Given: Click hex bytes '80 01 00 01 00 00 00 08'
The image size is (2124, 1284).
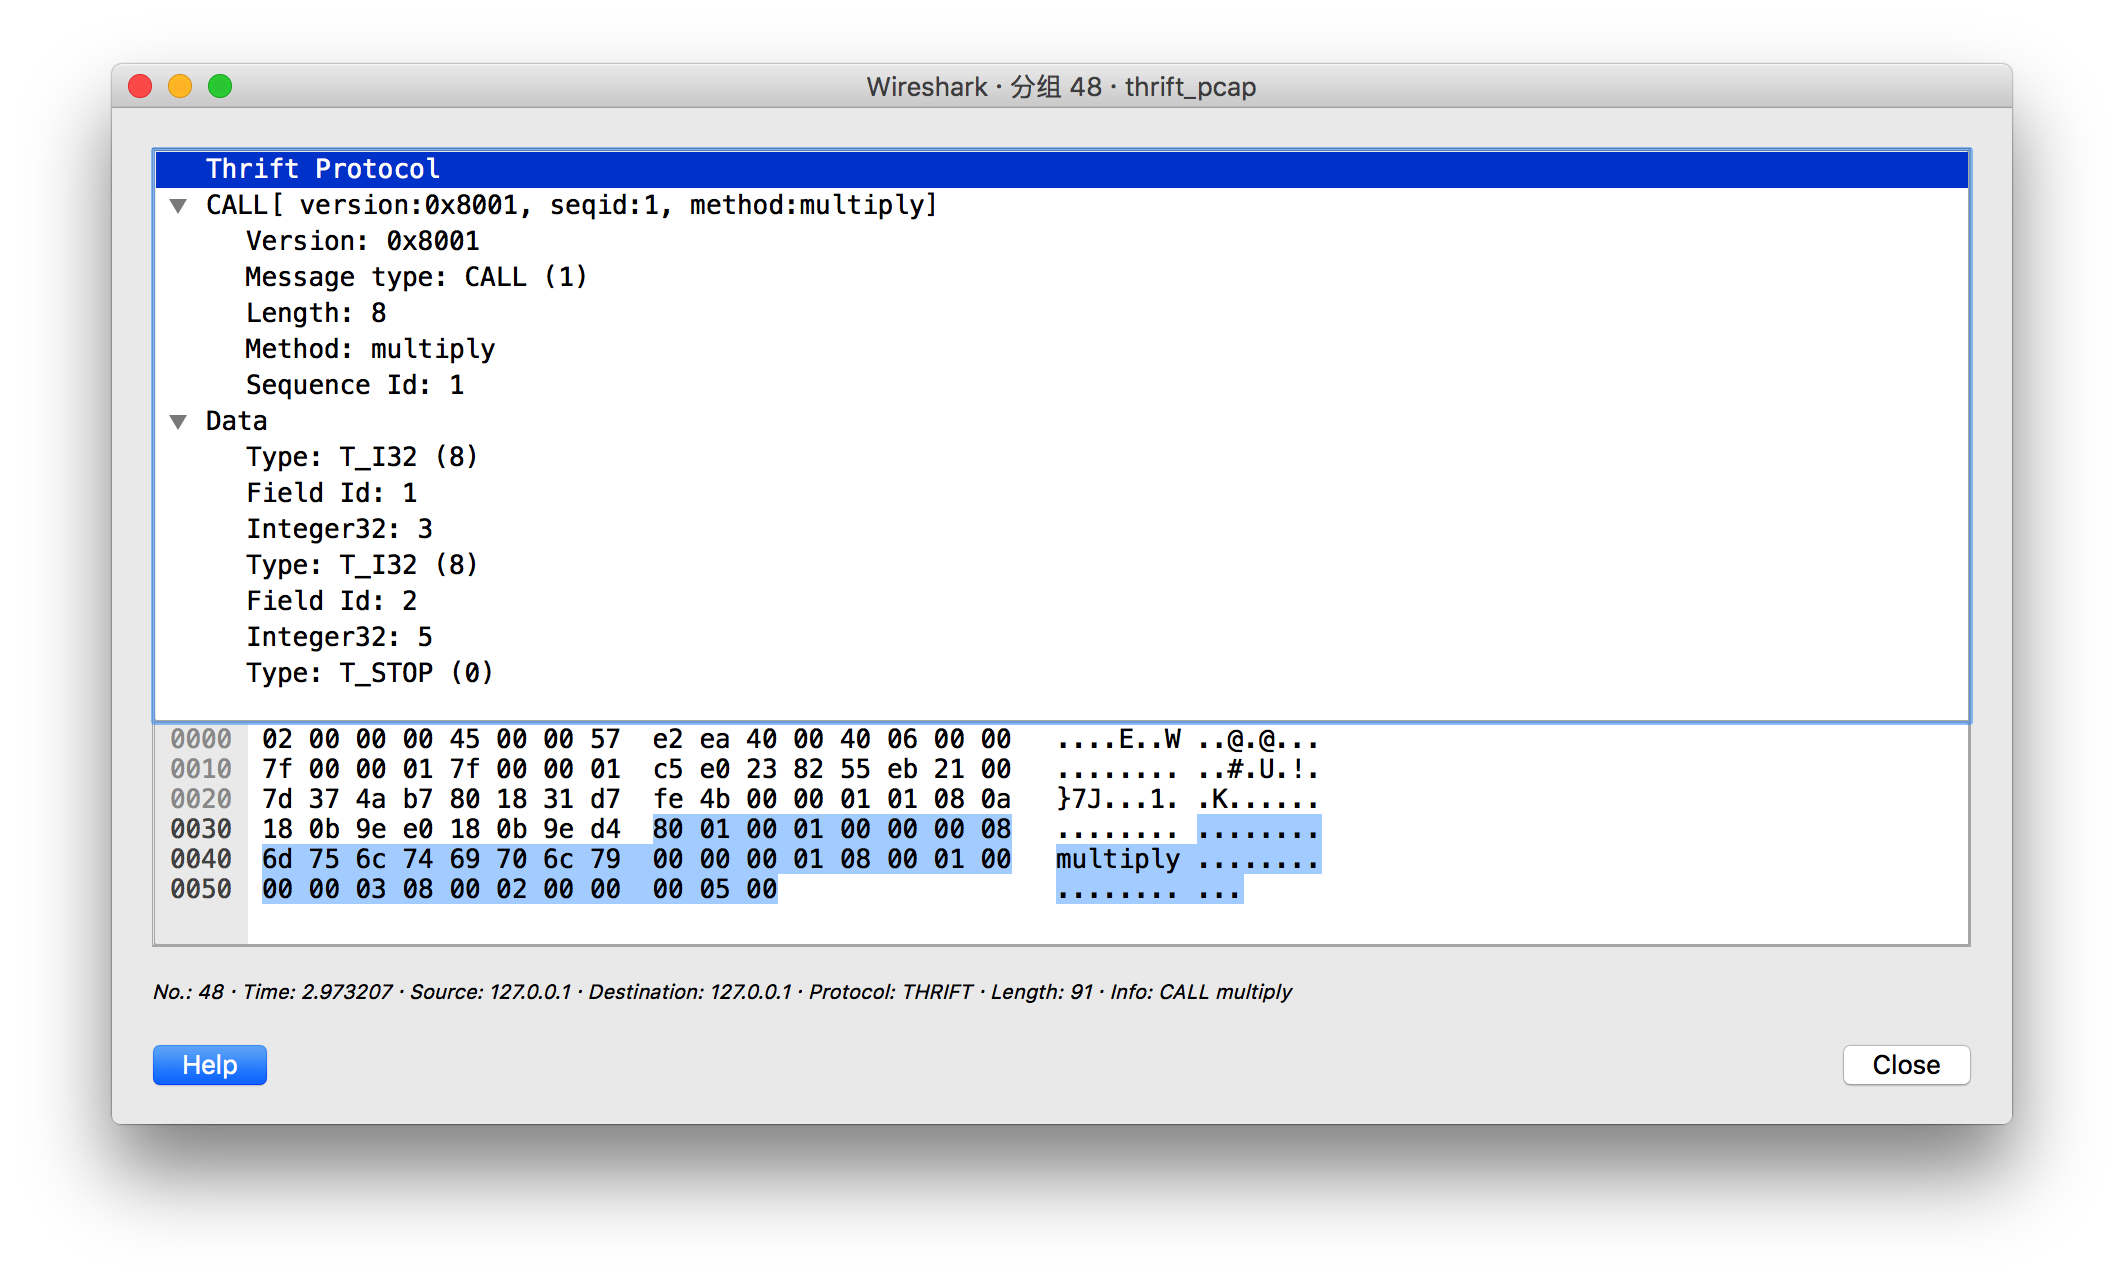Looking at the screenshot, I should (832, 829).
